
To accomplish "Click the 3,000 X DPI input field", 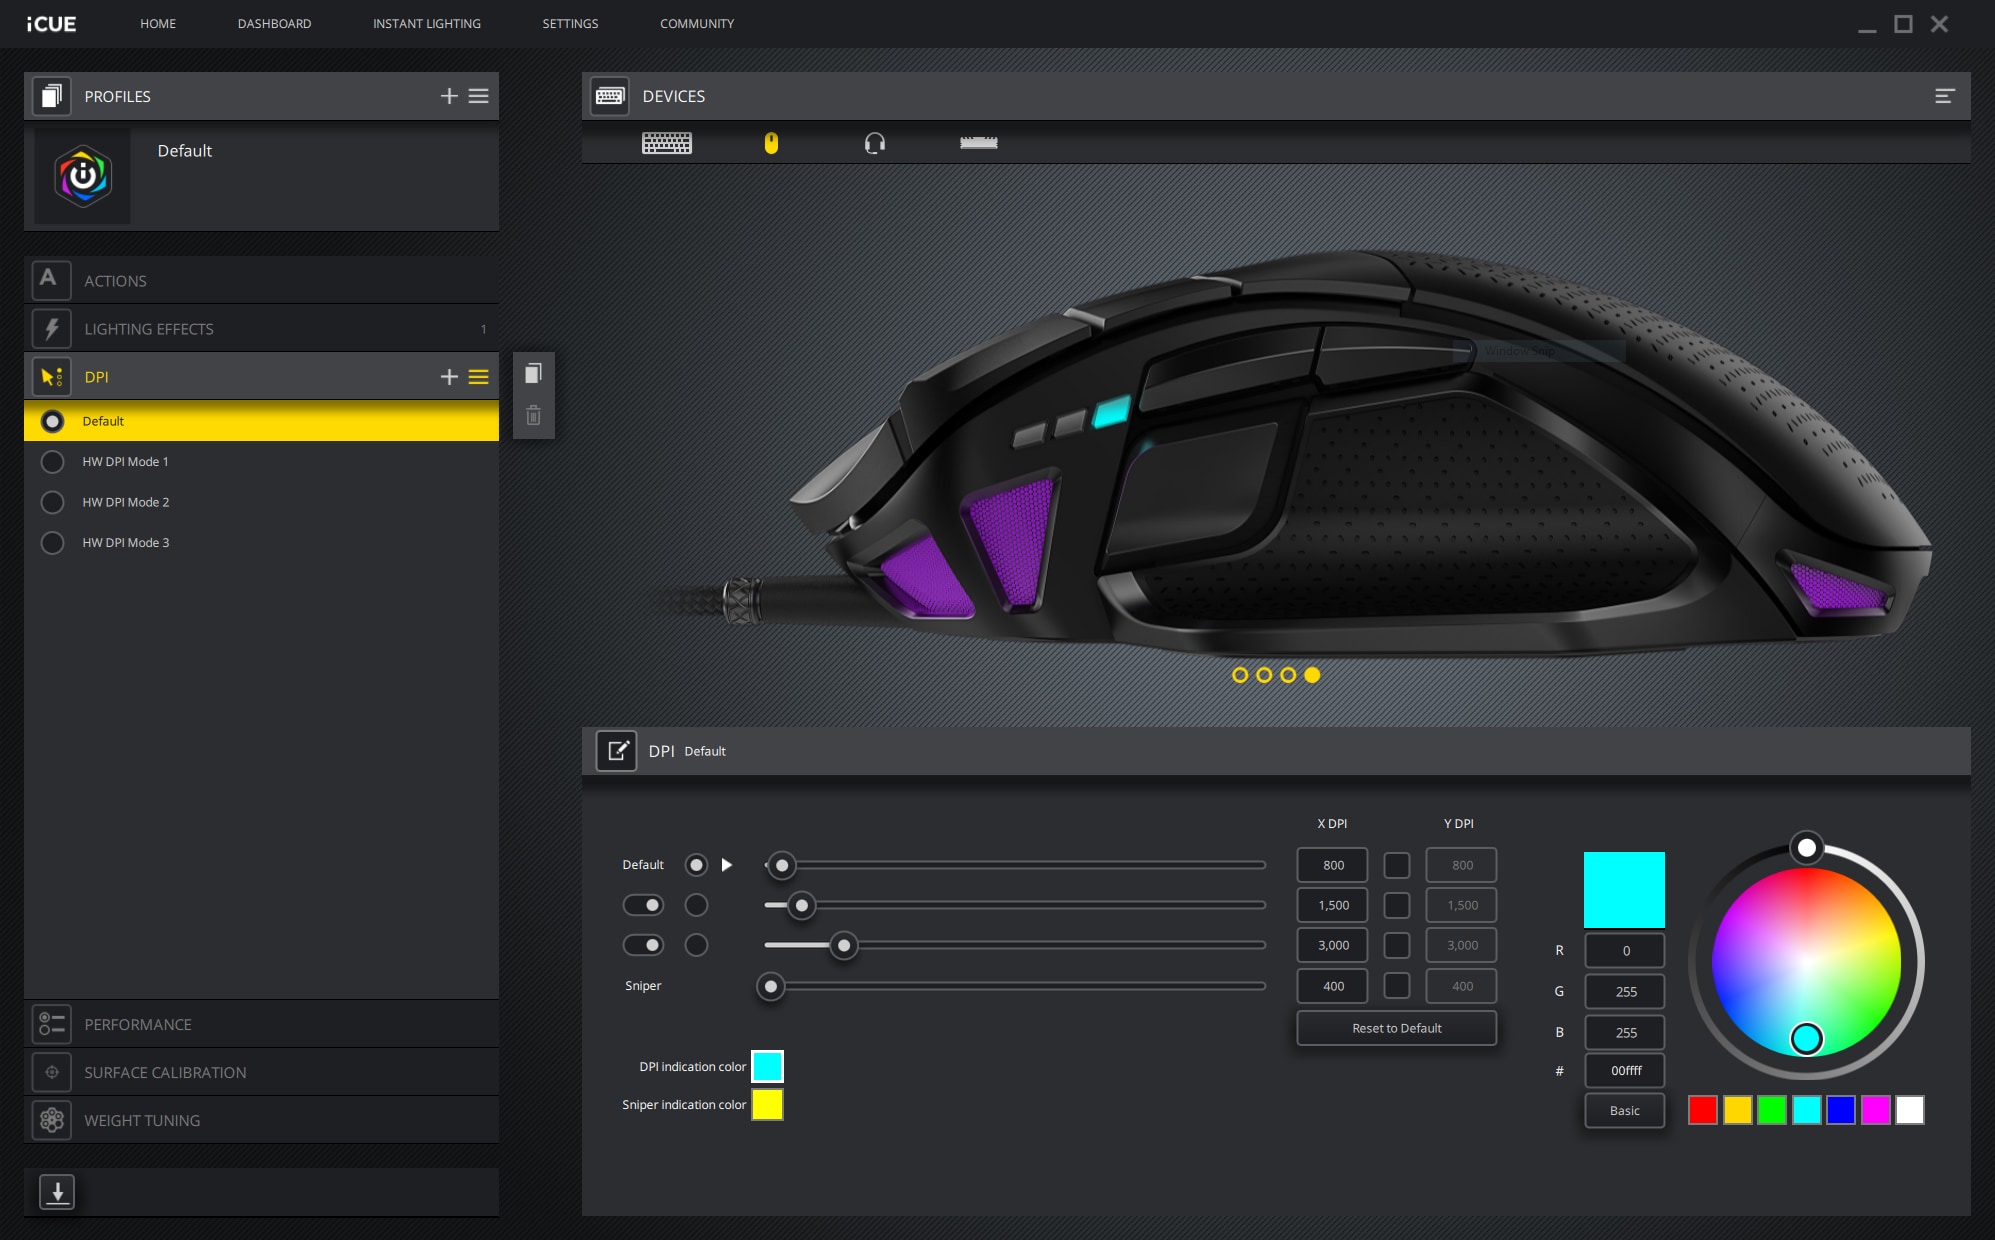I will 1332,945.
